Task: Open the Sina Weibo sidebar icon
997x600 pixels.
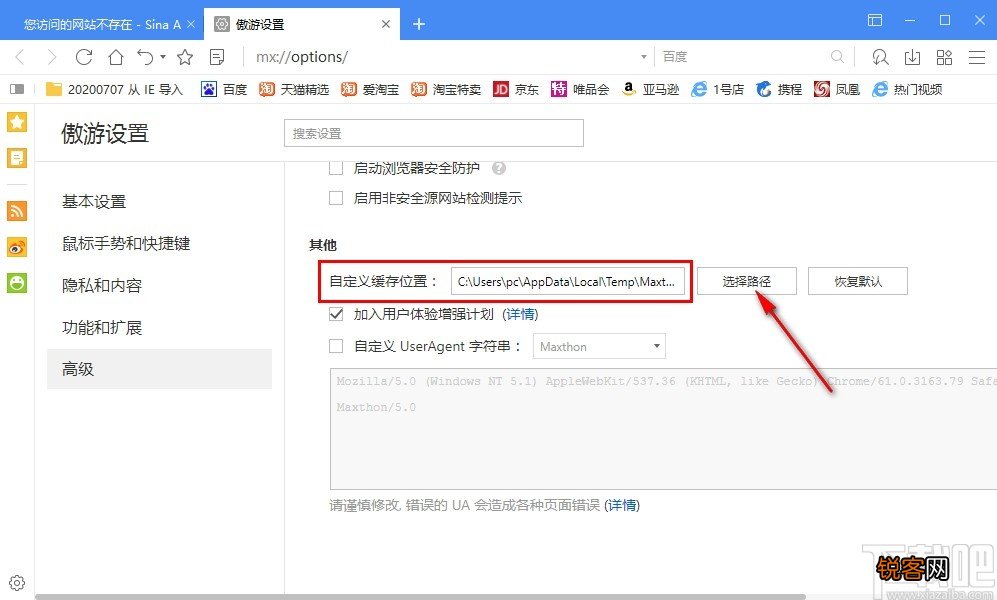Action: (x=16, y=247)
